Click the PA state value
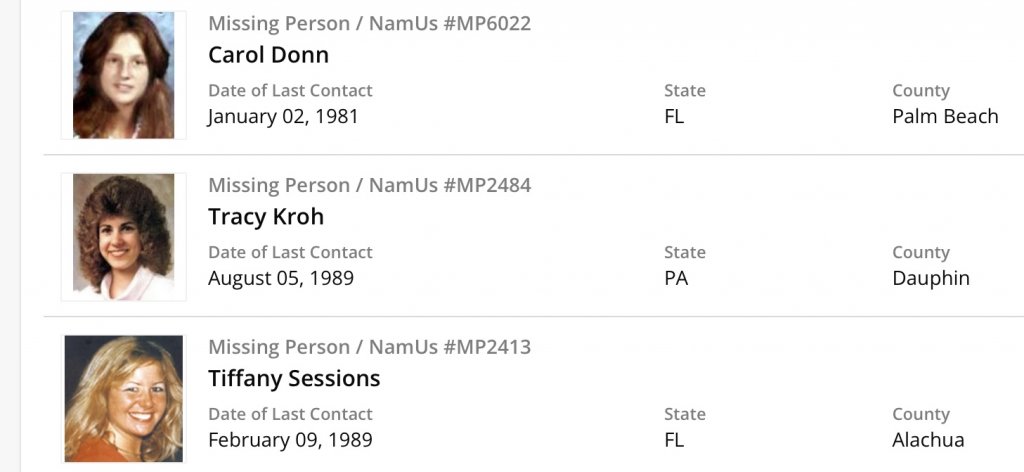 pyautogui.click(x=676, y=278)
